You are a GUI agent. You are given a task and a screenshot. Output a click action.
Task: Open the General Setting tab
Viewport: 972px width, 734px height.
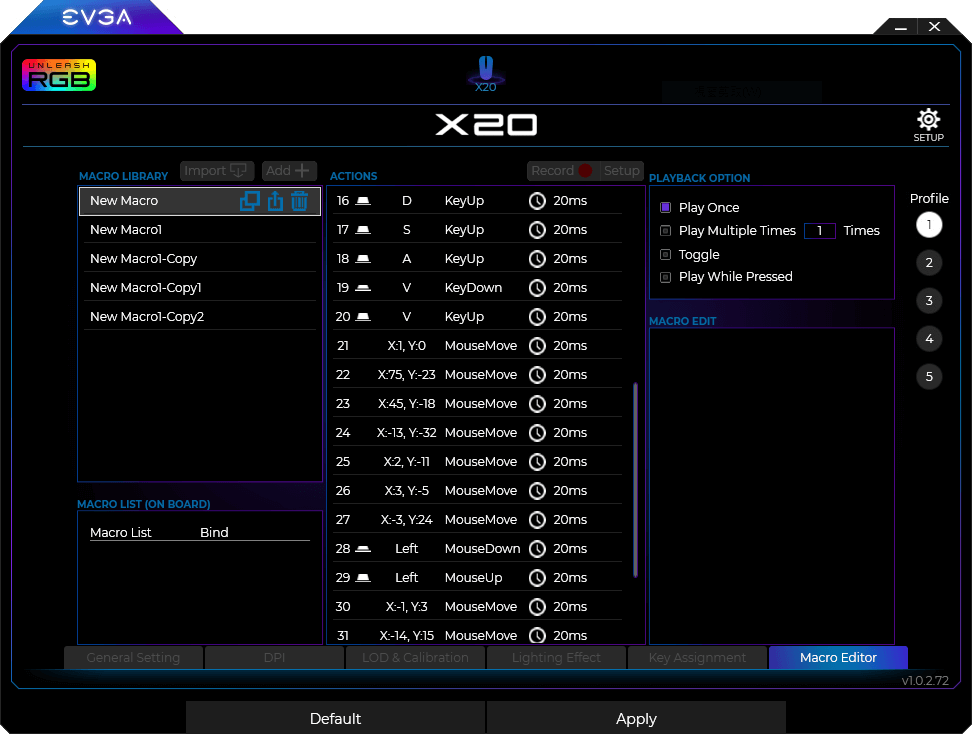click(133, 658)
